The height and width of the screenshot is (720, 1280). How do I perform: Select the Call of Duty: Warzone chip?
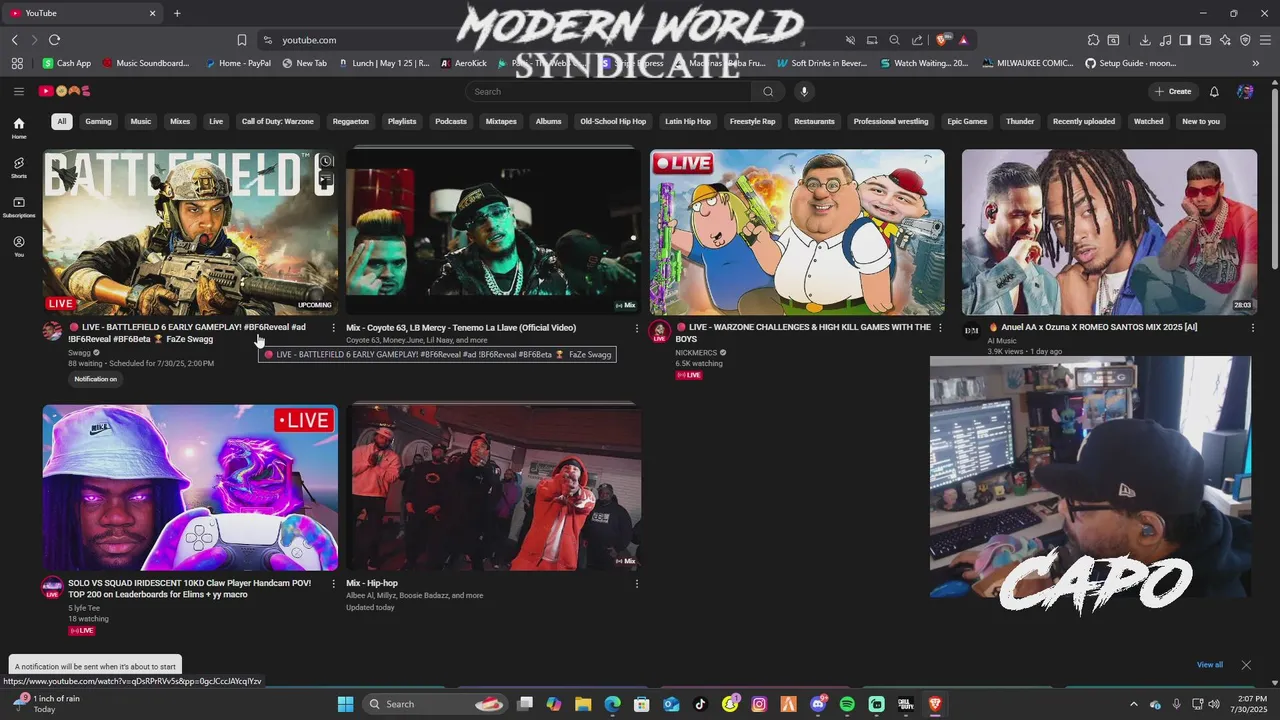pyautogui.click(x=277, y=121)
